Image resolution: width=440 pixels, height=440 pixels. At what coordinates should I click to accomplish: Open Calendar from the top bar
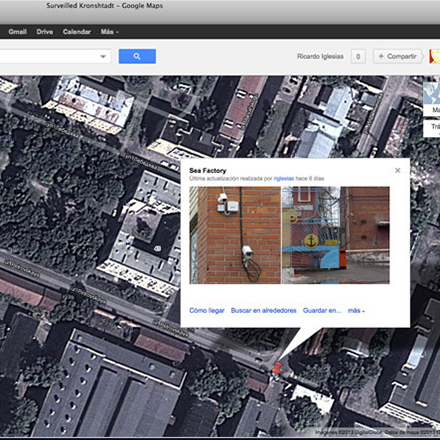coord(77,32)
